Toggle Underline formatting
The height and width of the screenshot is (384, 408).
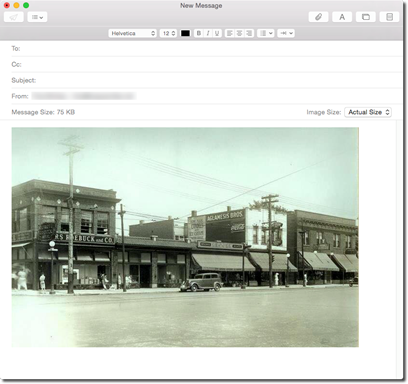[x=217, y=33]
